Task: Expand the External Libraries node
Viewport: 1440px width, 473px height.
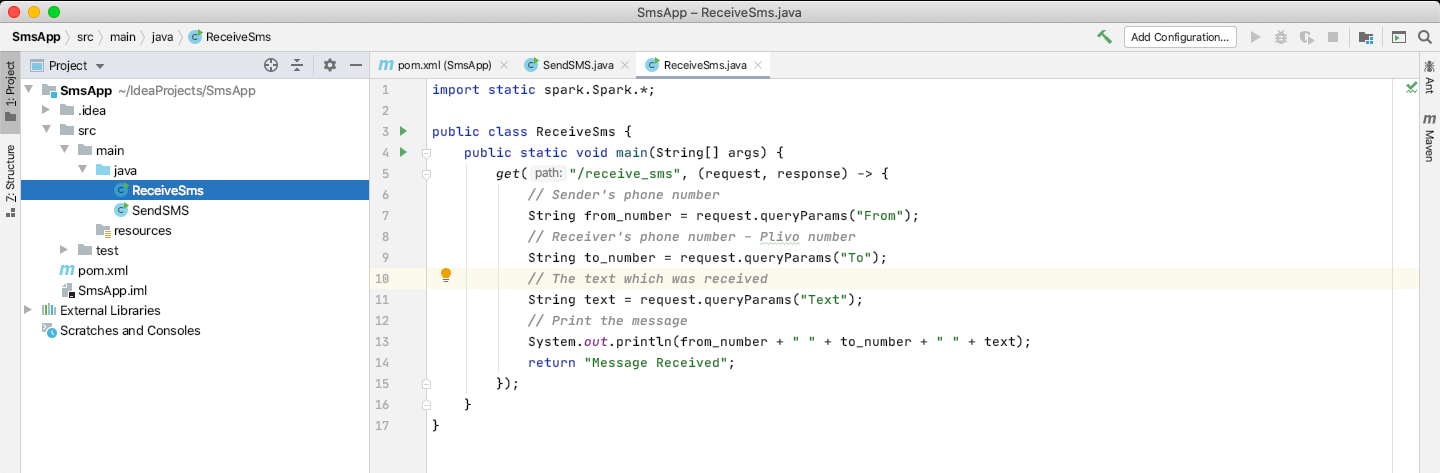Action: tap(28, 310)
